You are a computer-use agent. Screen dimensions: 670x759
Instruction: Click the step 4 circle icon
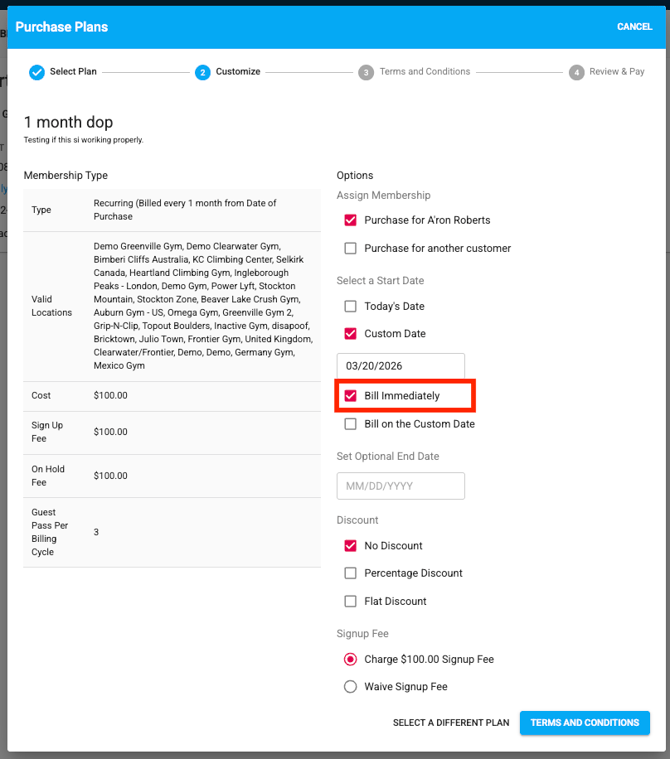point(577,73)
